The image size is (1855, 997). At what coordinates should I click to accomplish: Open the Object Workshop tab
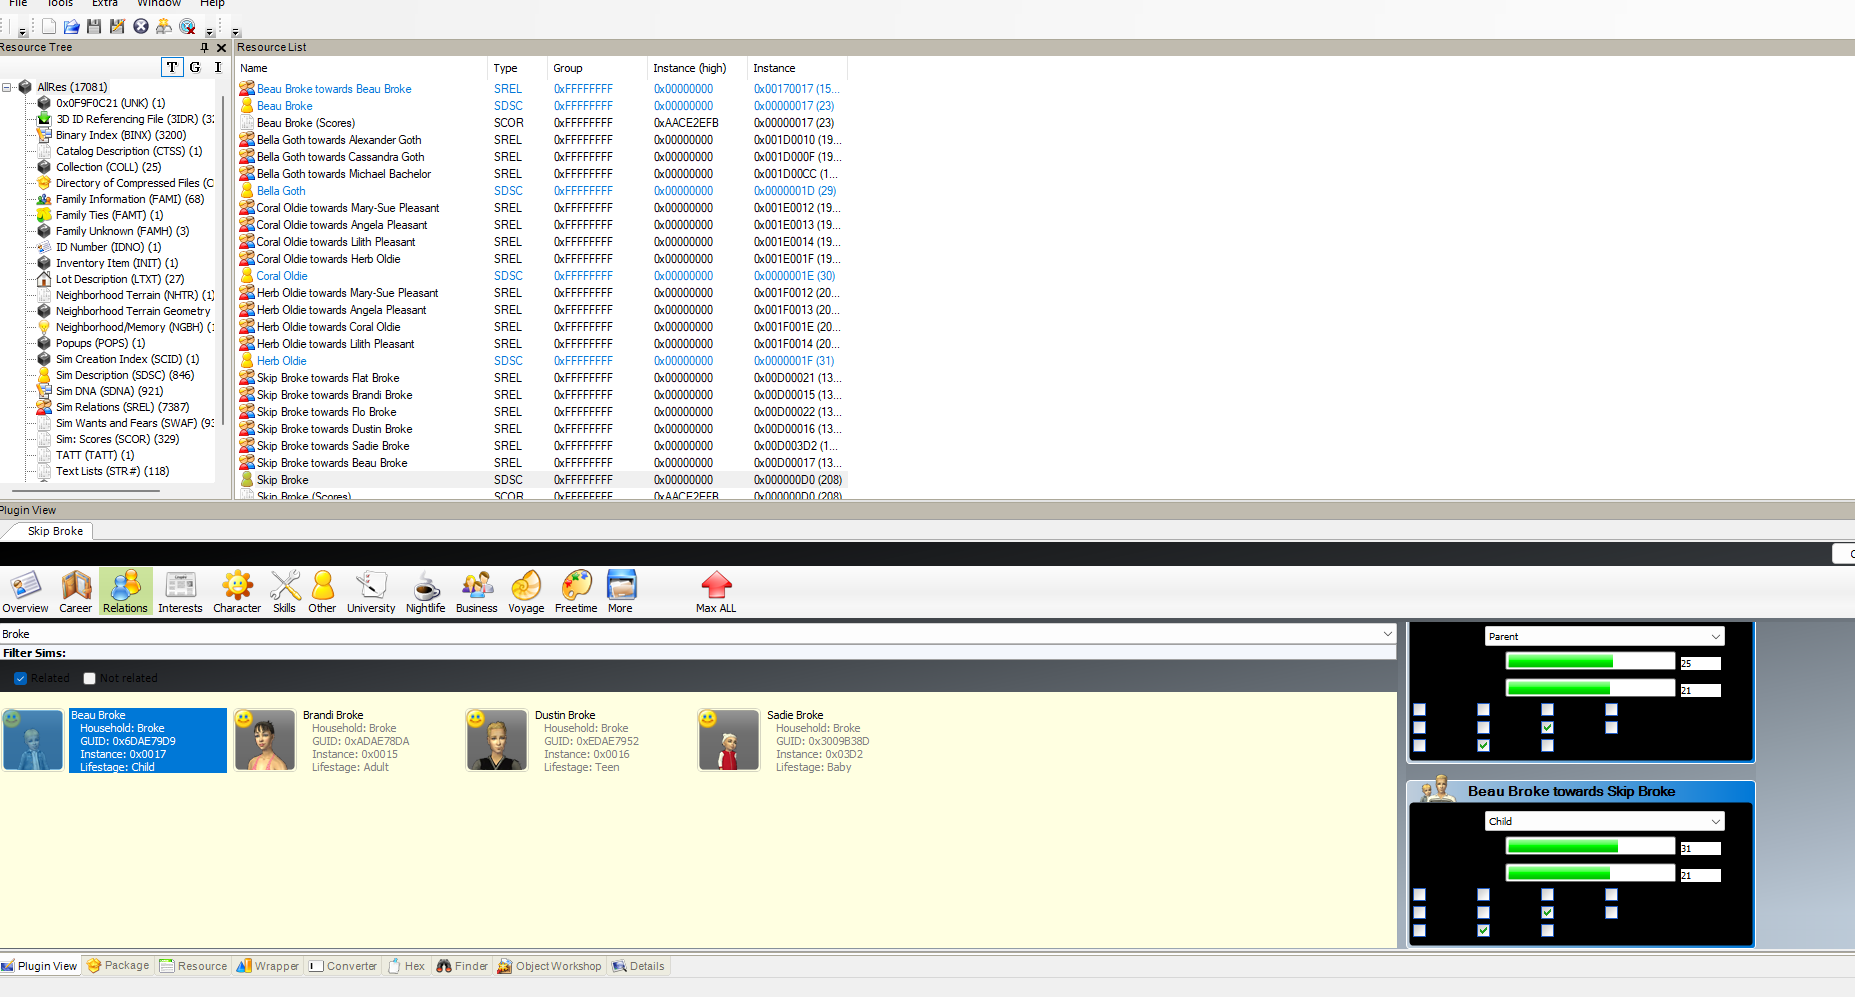550,966
